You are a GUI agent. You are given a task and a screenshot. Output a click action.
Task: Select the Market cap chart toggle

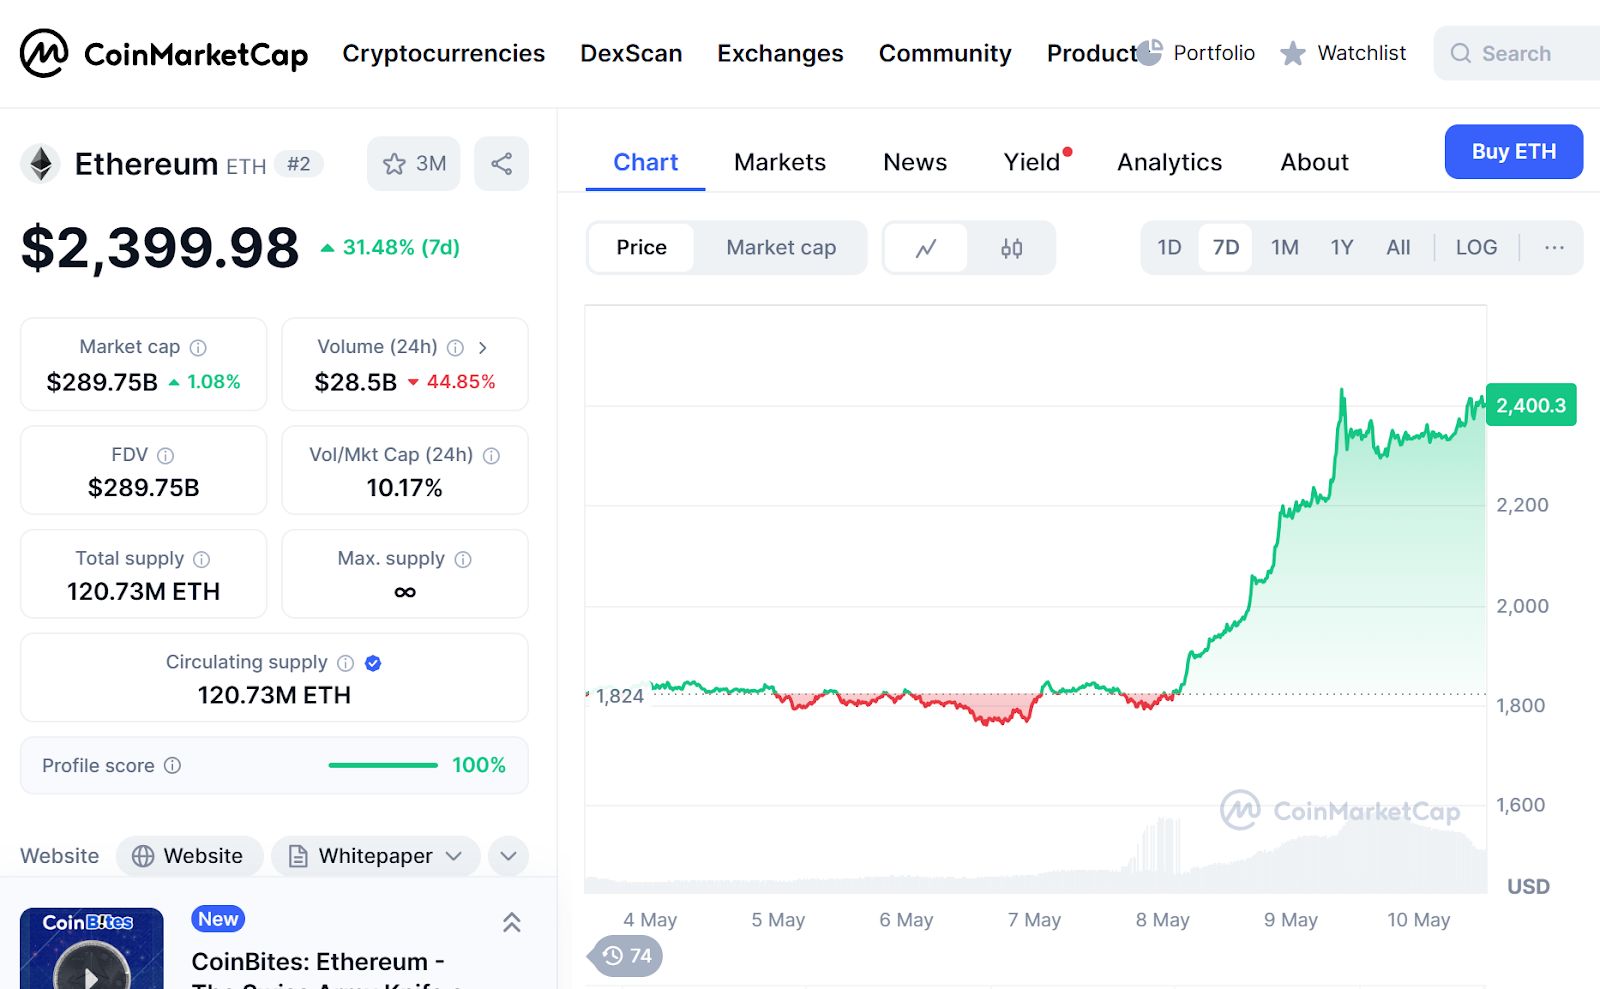(x=781, y=248)
